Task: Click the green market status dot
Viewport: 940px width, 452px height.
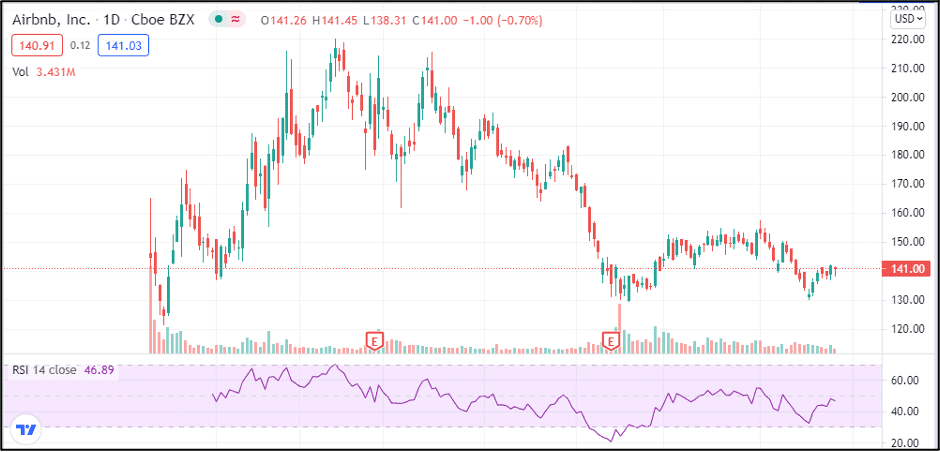Action: click(x=218, y=20)
